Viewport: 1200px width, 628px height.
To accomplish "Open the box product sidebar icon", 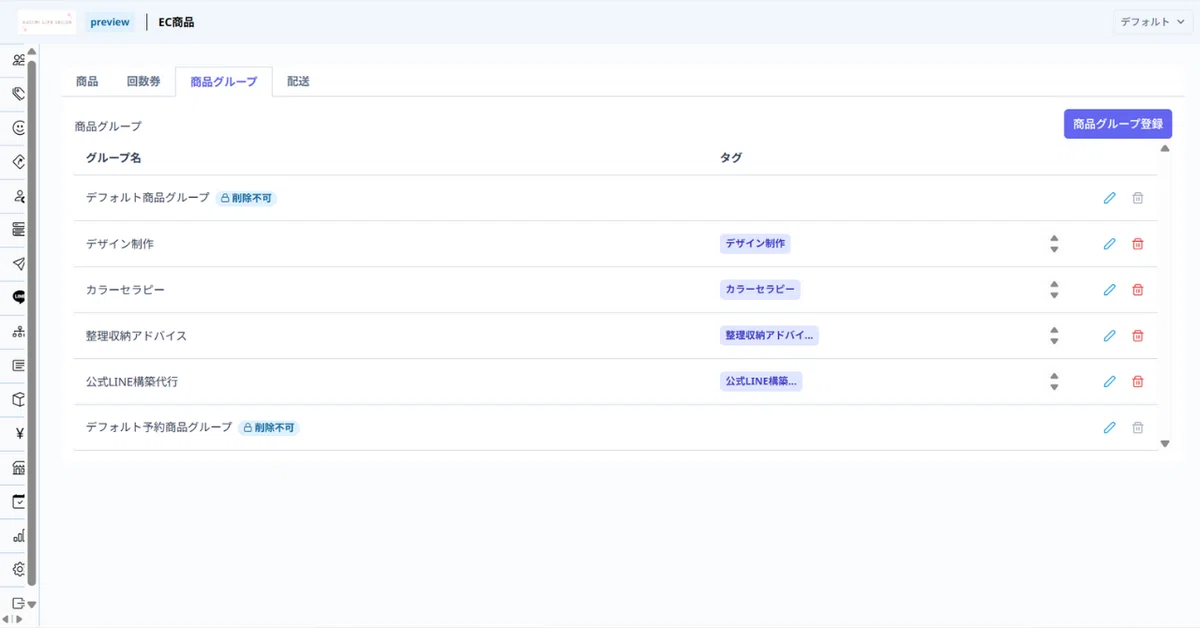I will point(18,400).
